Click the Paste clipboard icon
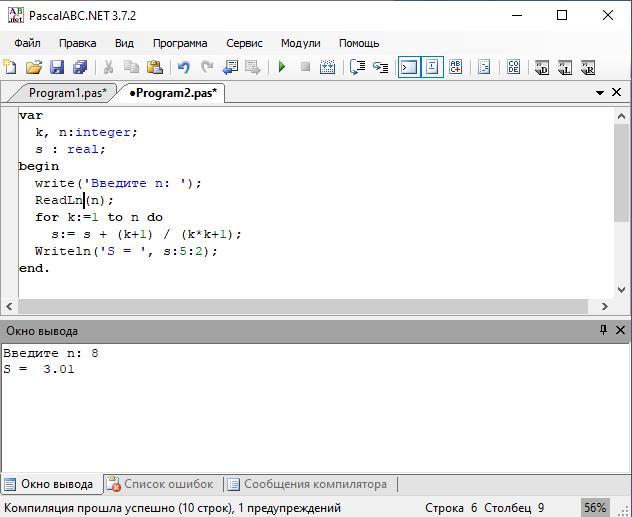The image size is (632, 517). pos(155,67)
